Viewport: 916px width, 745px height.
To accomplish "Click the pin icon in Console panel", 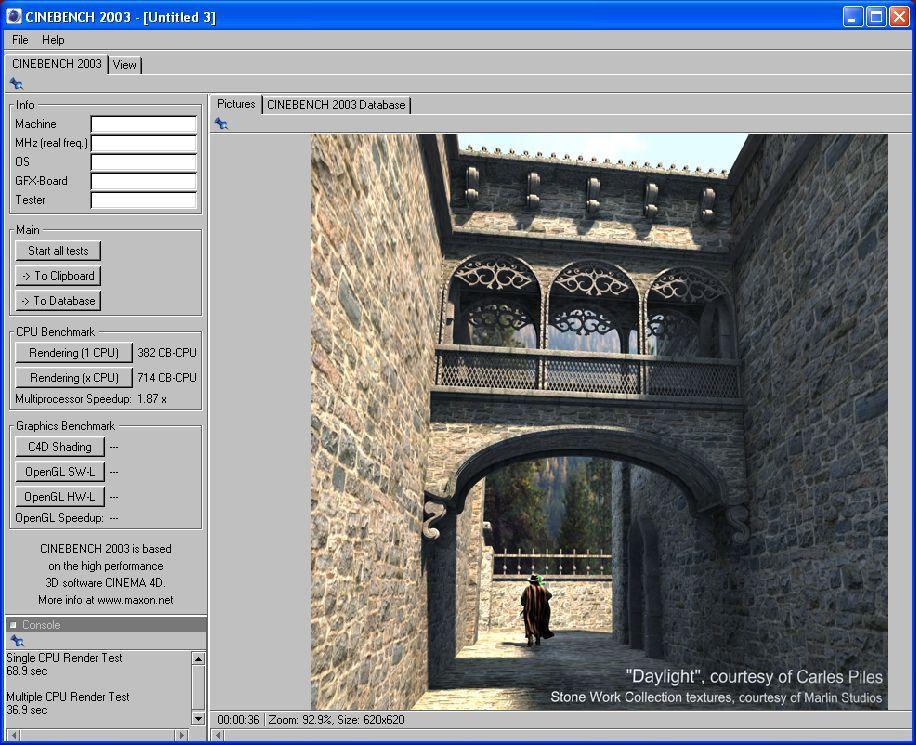I will [x=16, y=640].
